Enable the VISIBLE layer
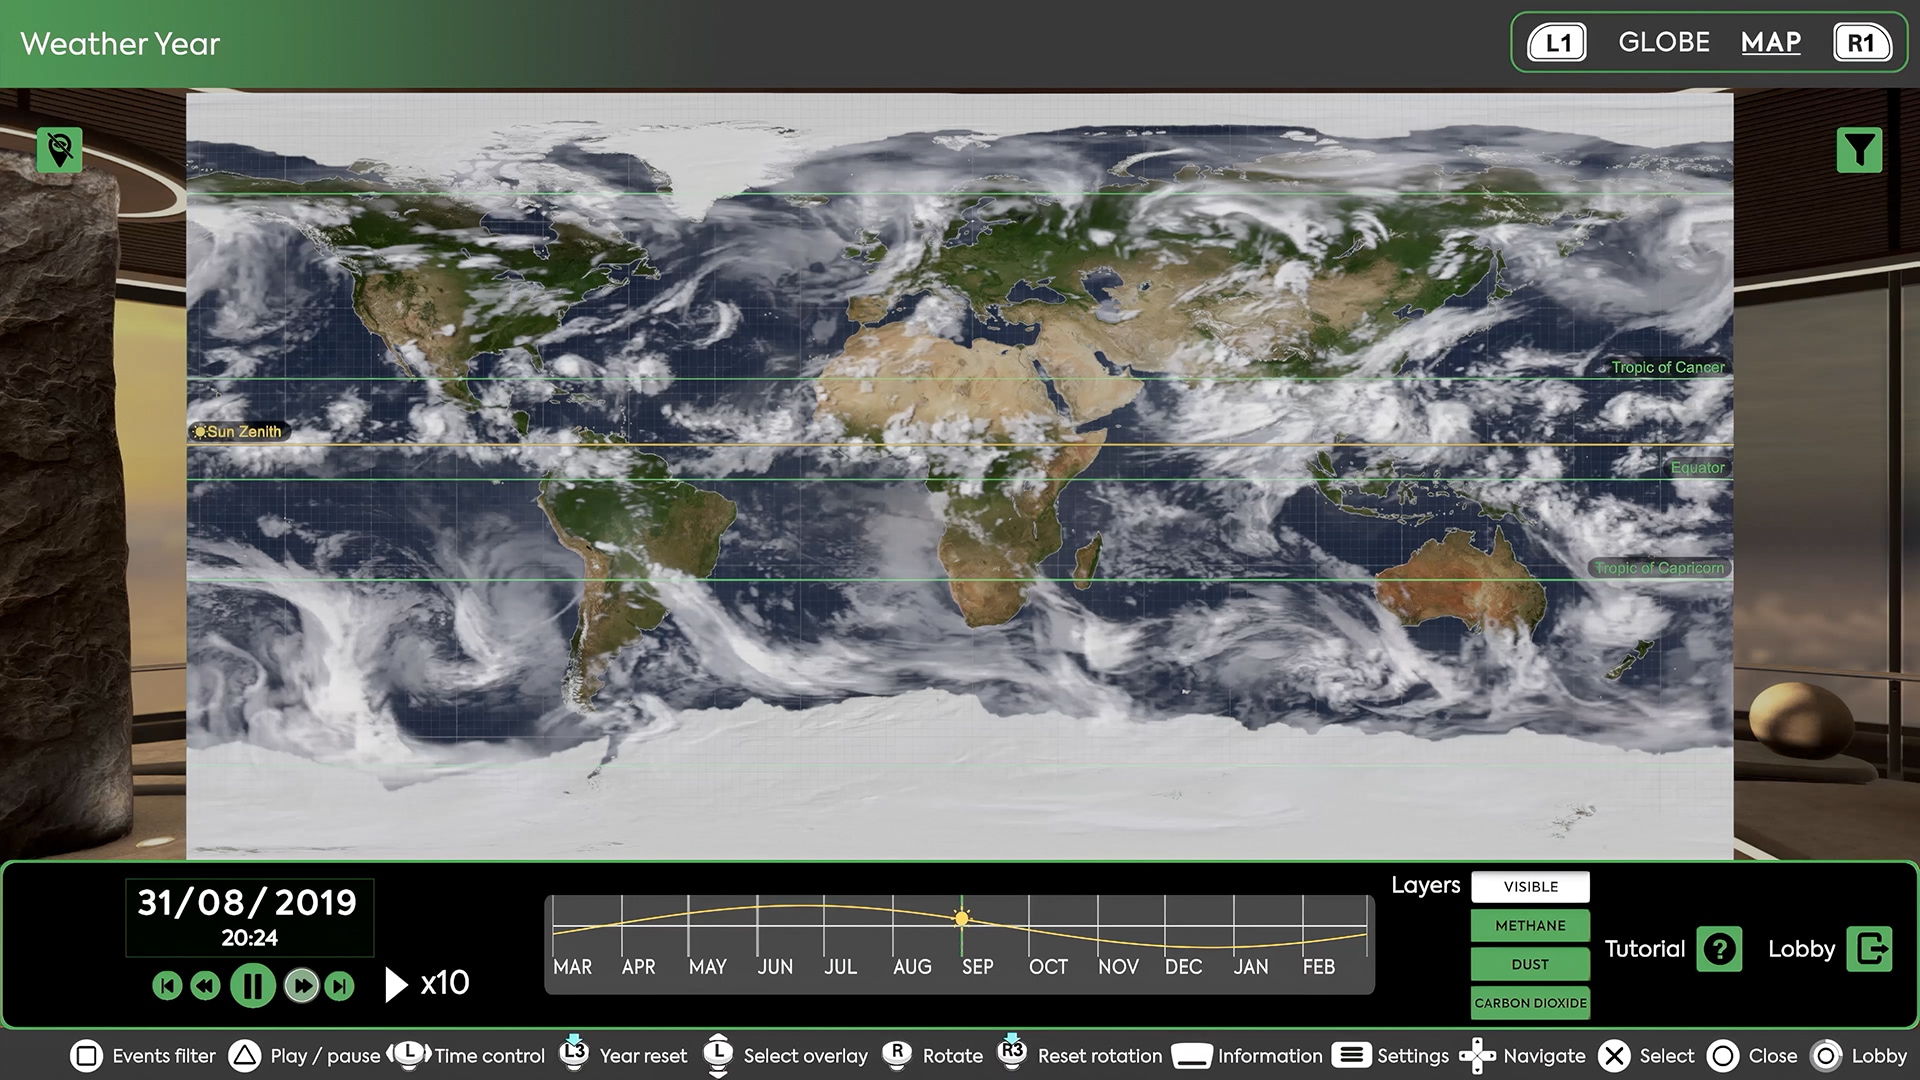 coord(1530,887)
